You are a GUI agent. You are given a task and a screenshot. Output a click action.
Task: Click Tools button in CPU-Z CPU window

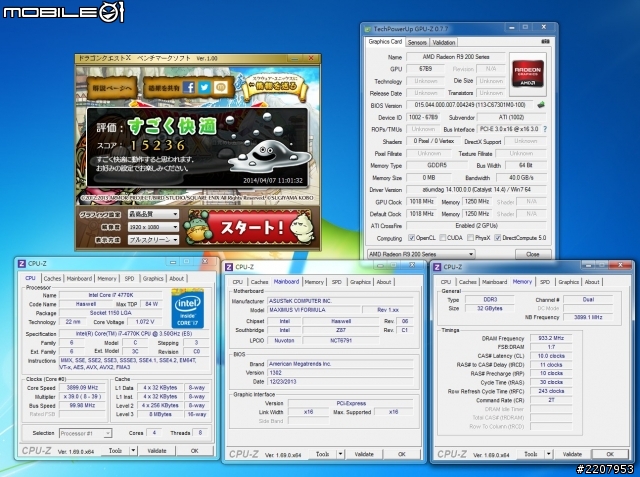[x=115, y=450]
